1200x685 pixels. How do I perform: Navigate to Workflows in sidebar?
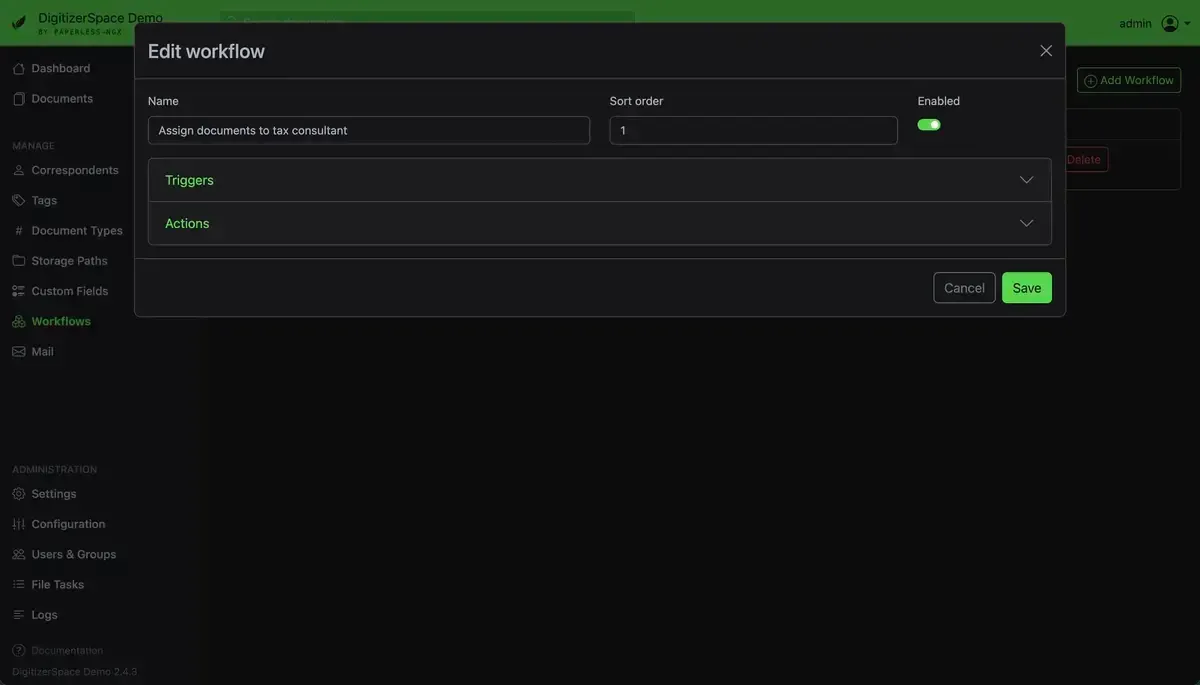click(x=61, y=321)
